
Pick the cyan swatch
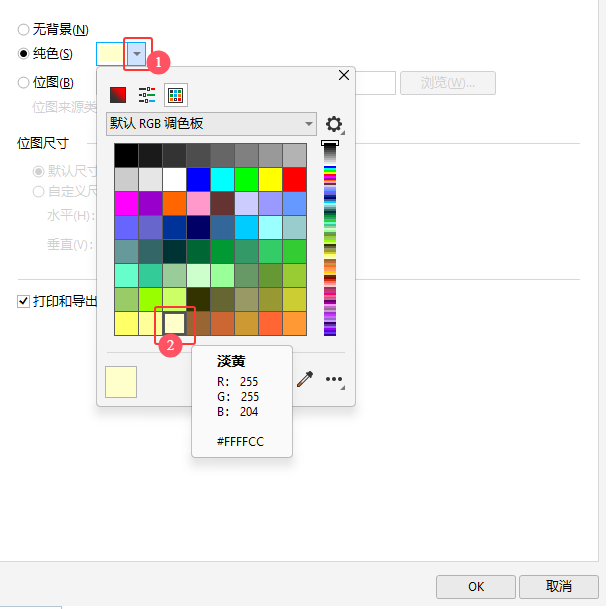coord(223,179)
